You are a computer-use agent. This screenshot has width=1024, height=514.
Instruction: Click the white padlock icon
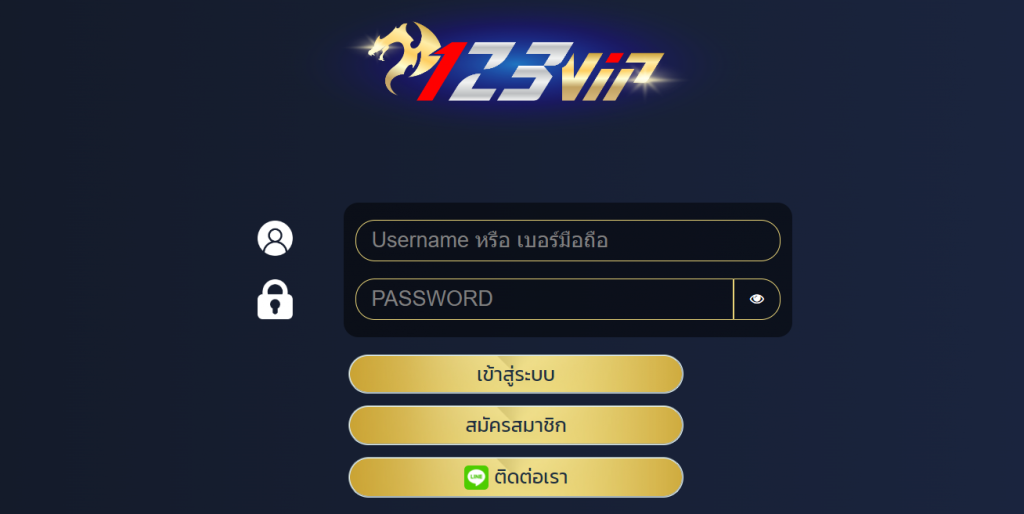click(x=275, y=300)
